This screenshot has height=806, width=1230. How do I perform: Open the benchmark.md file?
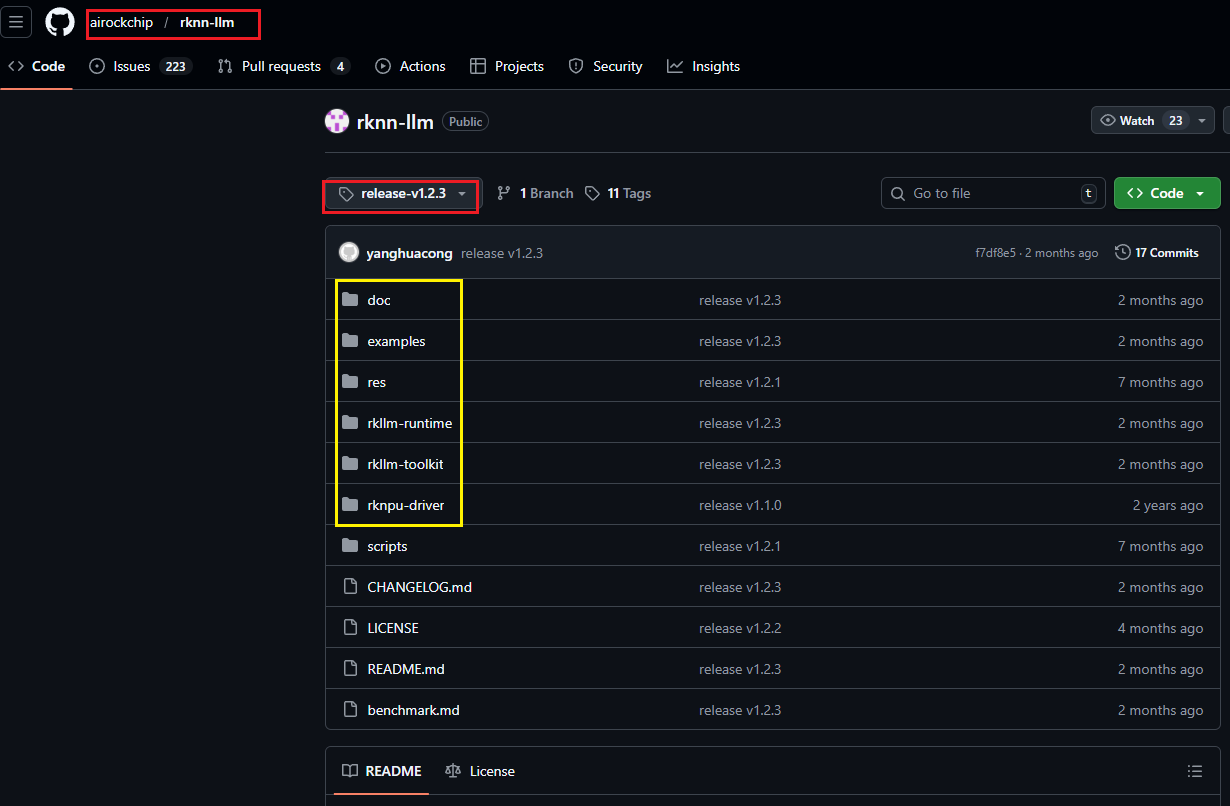(413, 710)
